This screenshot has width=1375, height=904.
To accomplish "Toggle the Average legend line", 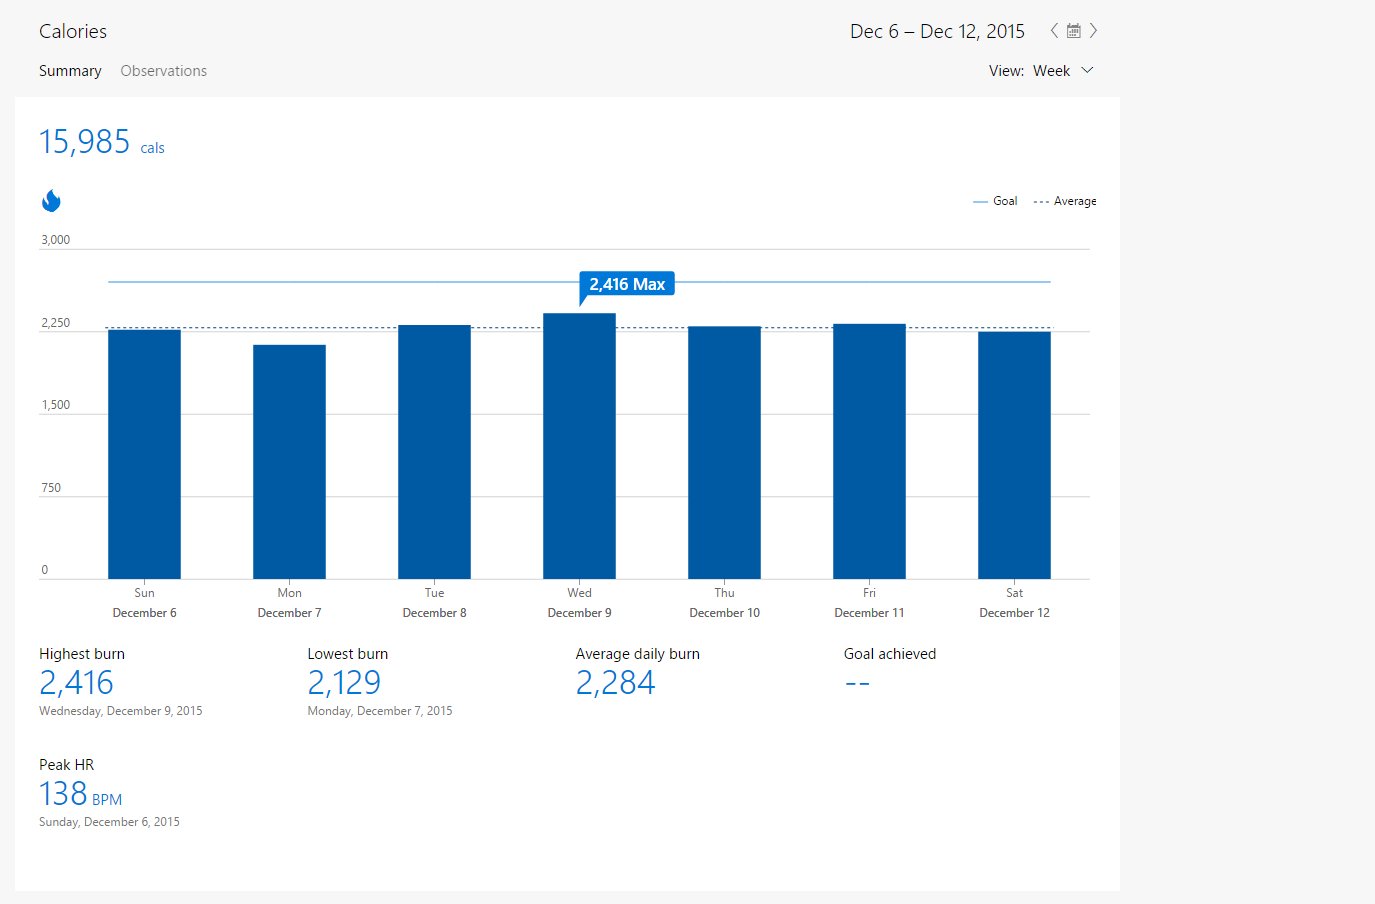I will 1065,201.
